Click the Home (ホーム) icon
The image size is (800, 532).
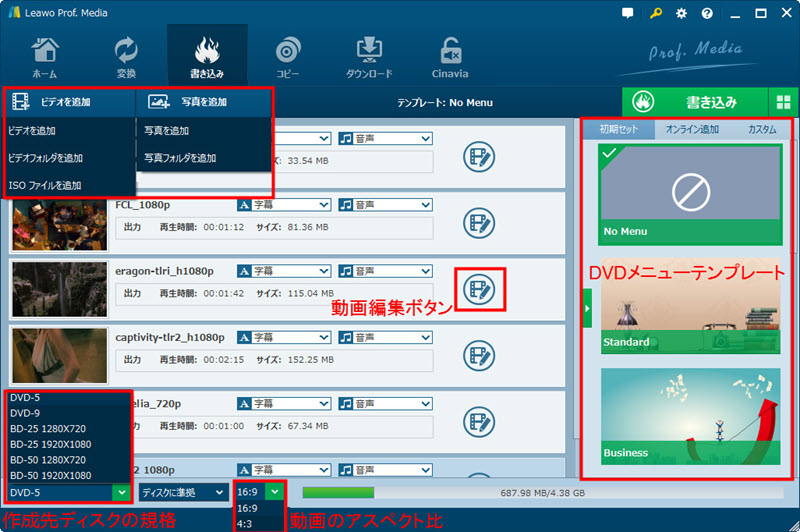pyautogui.click(x=45, y=57)
